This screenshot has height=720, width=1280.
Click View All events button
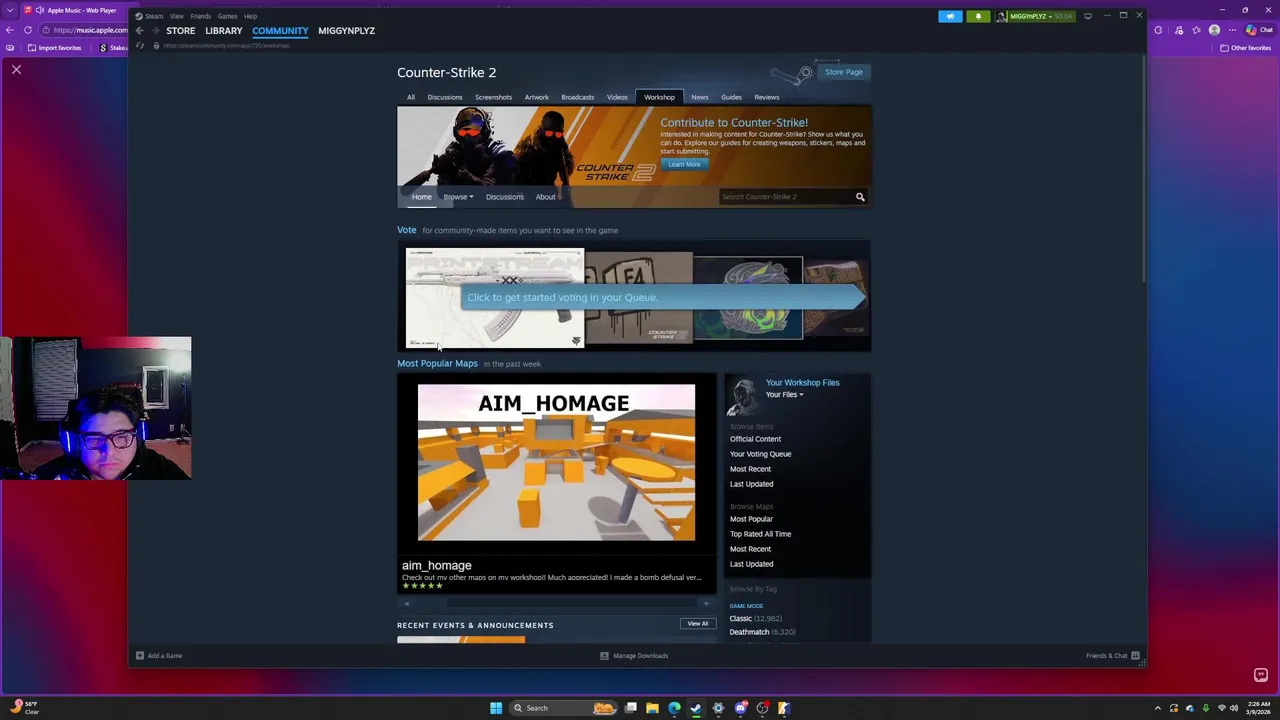click(x=698, y=624)
